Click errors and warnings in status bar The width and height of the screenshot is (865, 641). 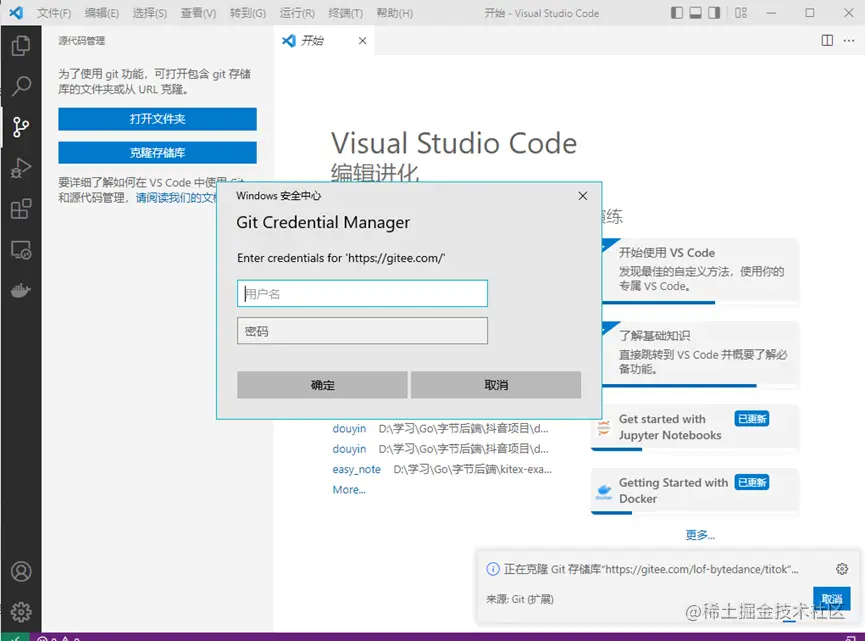pos(58,638)
